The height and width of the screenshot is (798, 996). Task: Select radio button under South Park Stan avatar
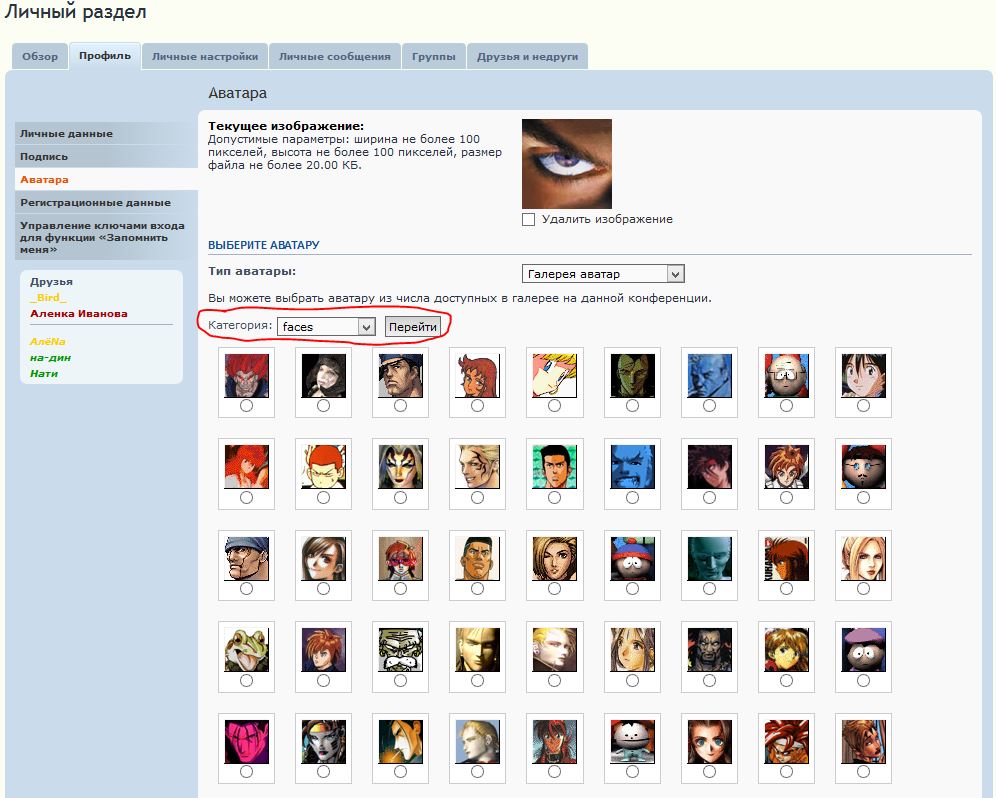click(632, 589)
